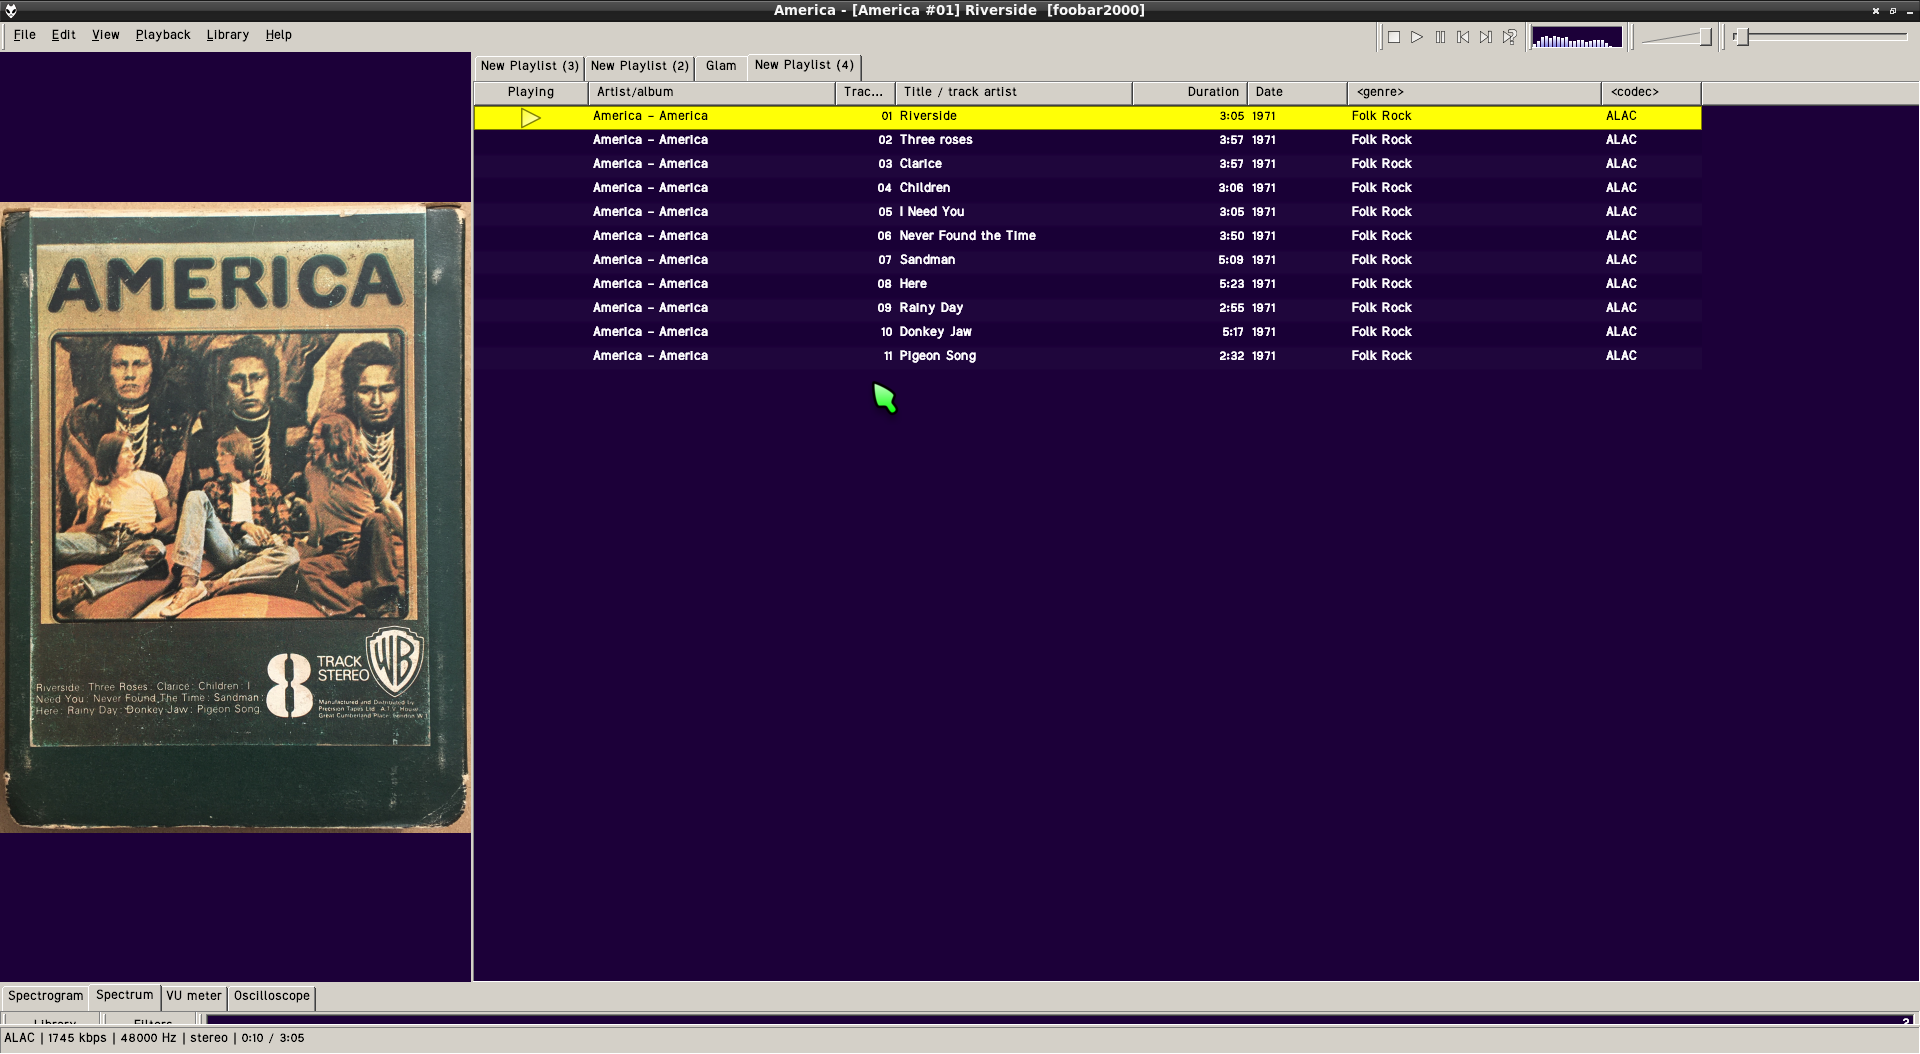Select the track Three roses
The width and height of the screenshot is (1920, 1054).
[x=1087, y=141]
